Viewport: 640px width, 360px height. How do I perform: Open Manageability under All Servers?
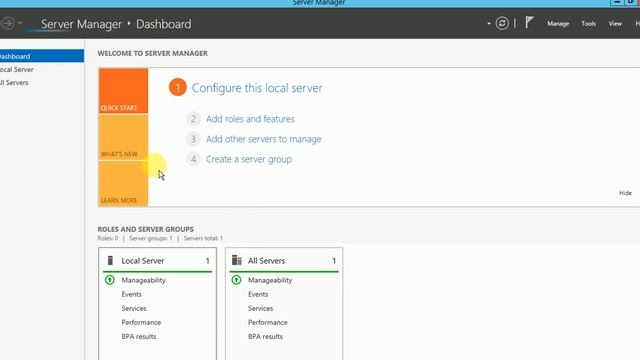click(270, 280)
